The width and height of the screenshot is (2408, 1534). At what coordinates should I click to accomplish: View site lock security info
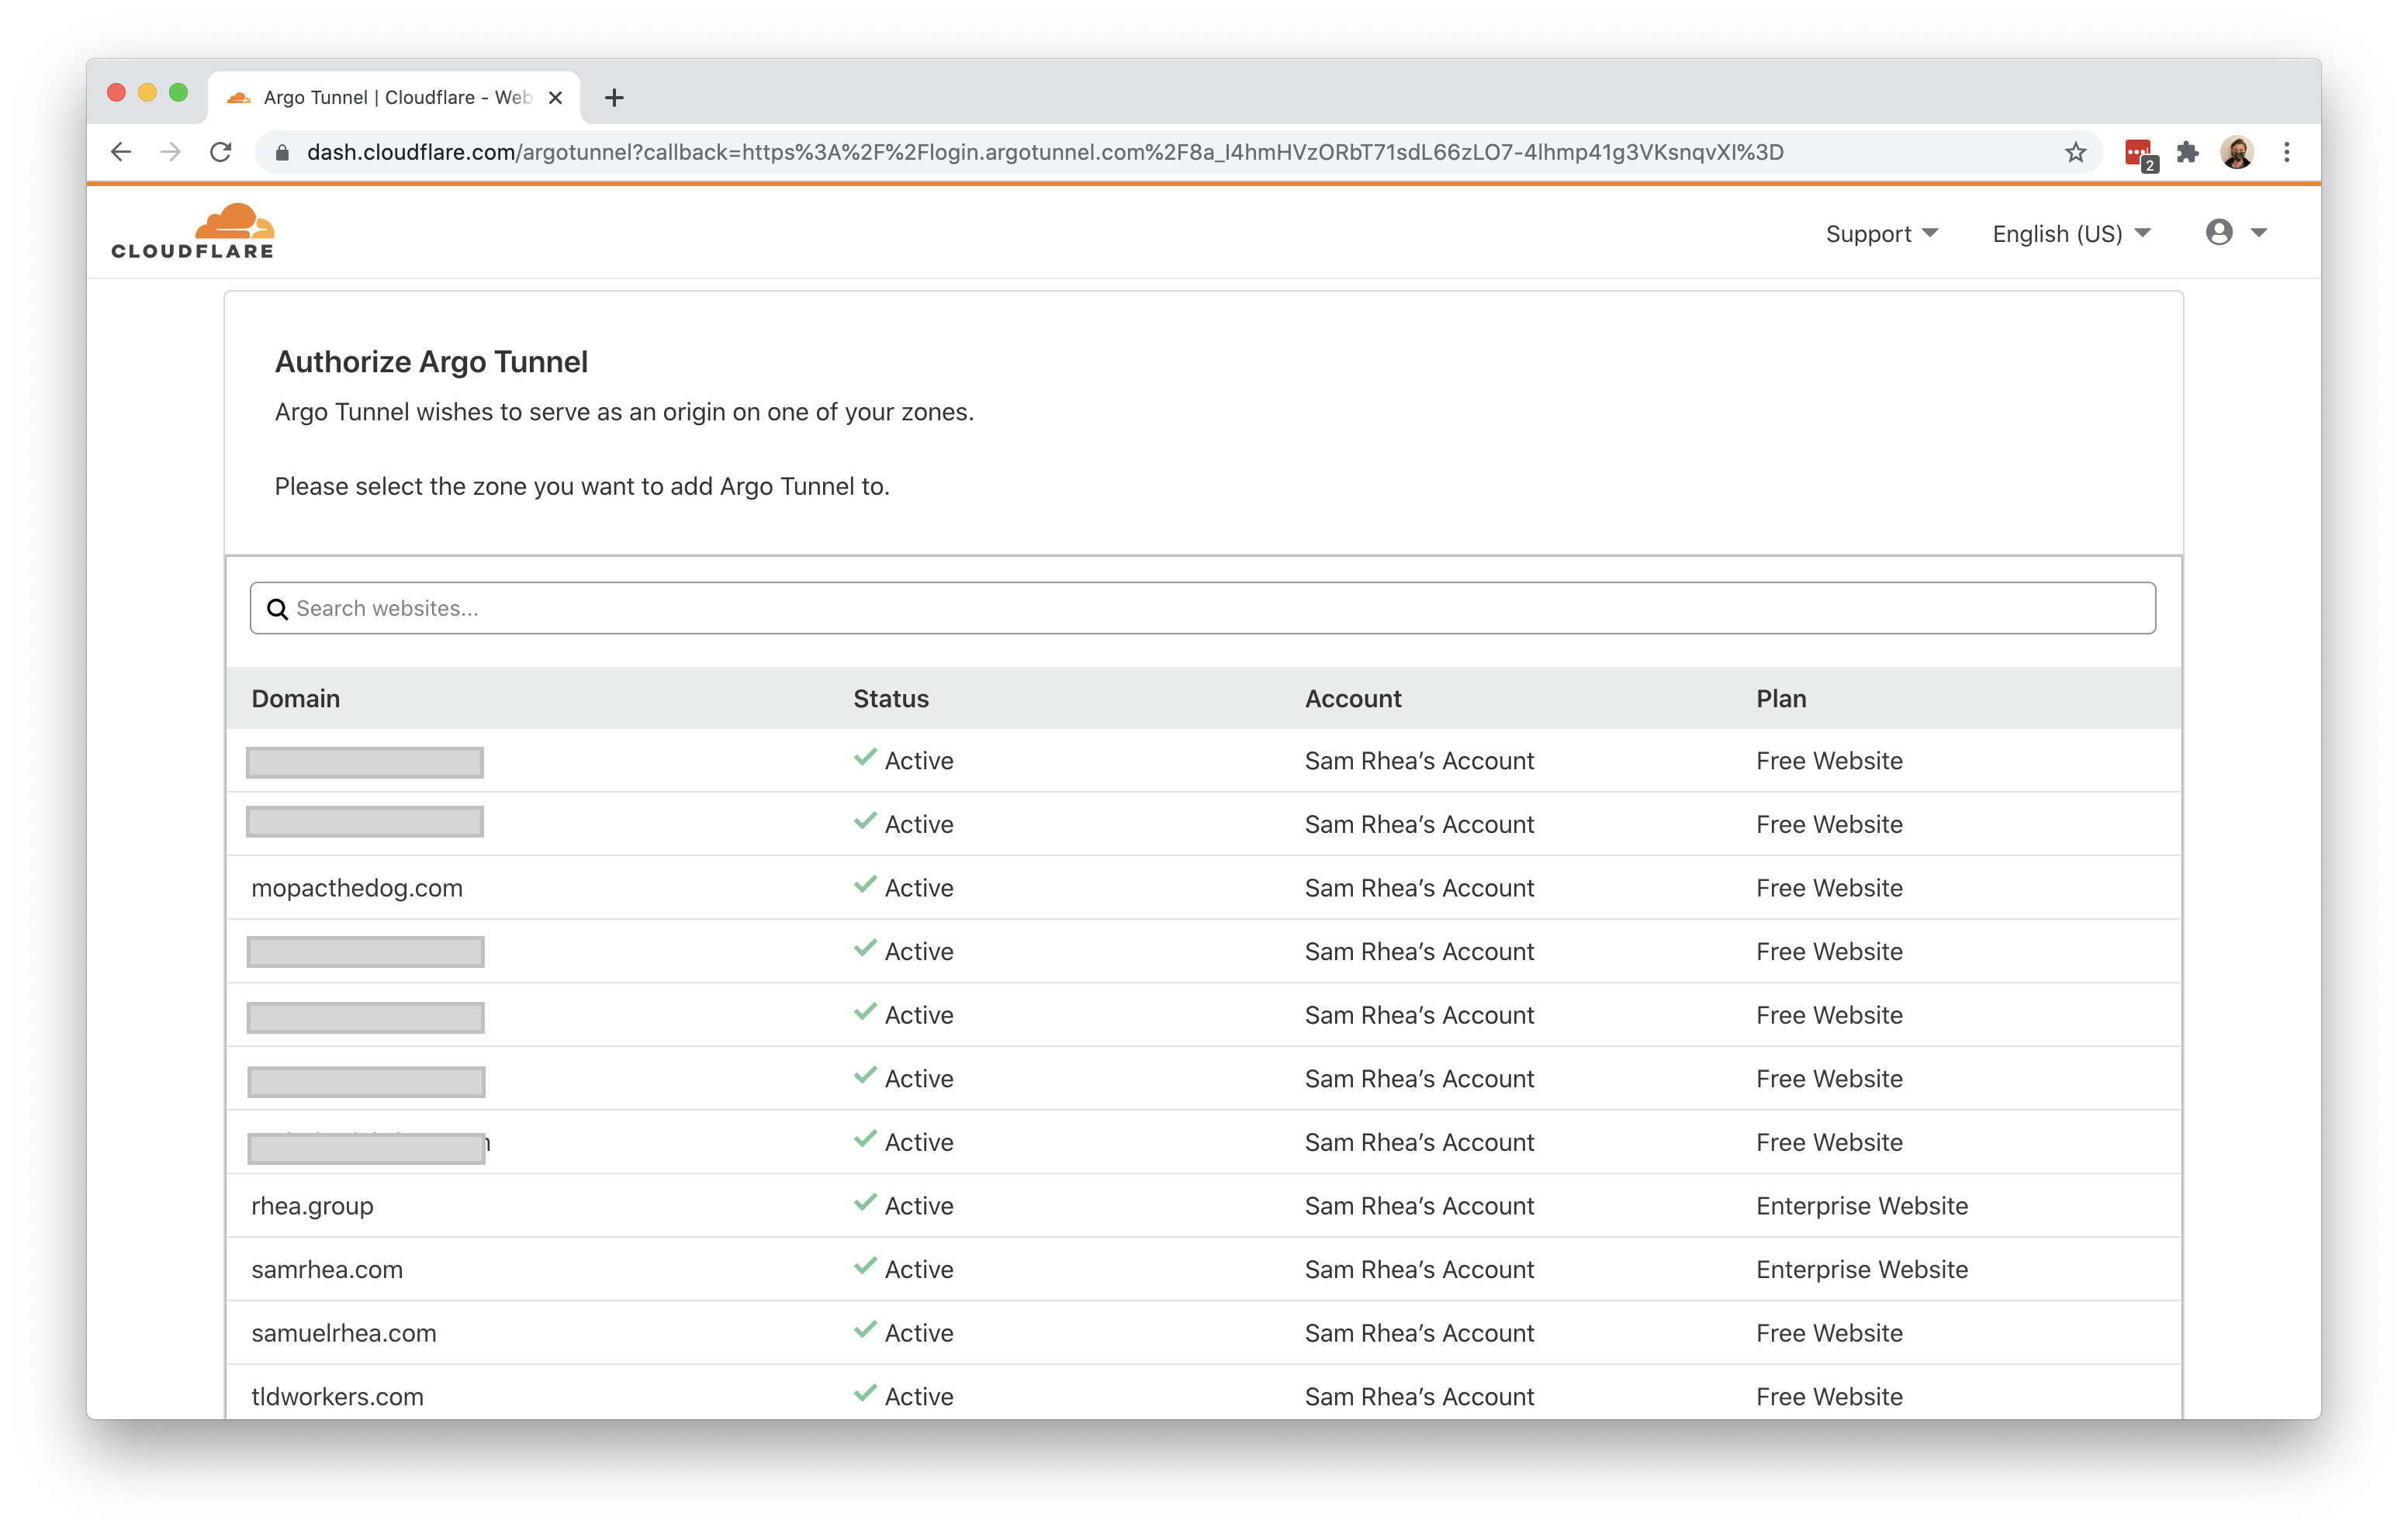pyautogui.click(x=283, y=152)
